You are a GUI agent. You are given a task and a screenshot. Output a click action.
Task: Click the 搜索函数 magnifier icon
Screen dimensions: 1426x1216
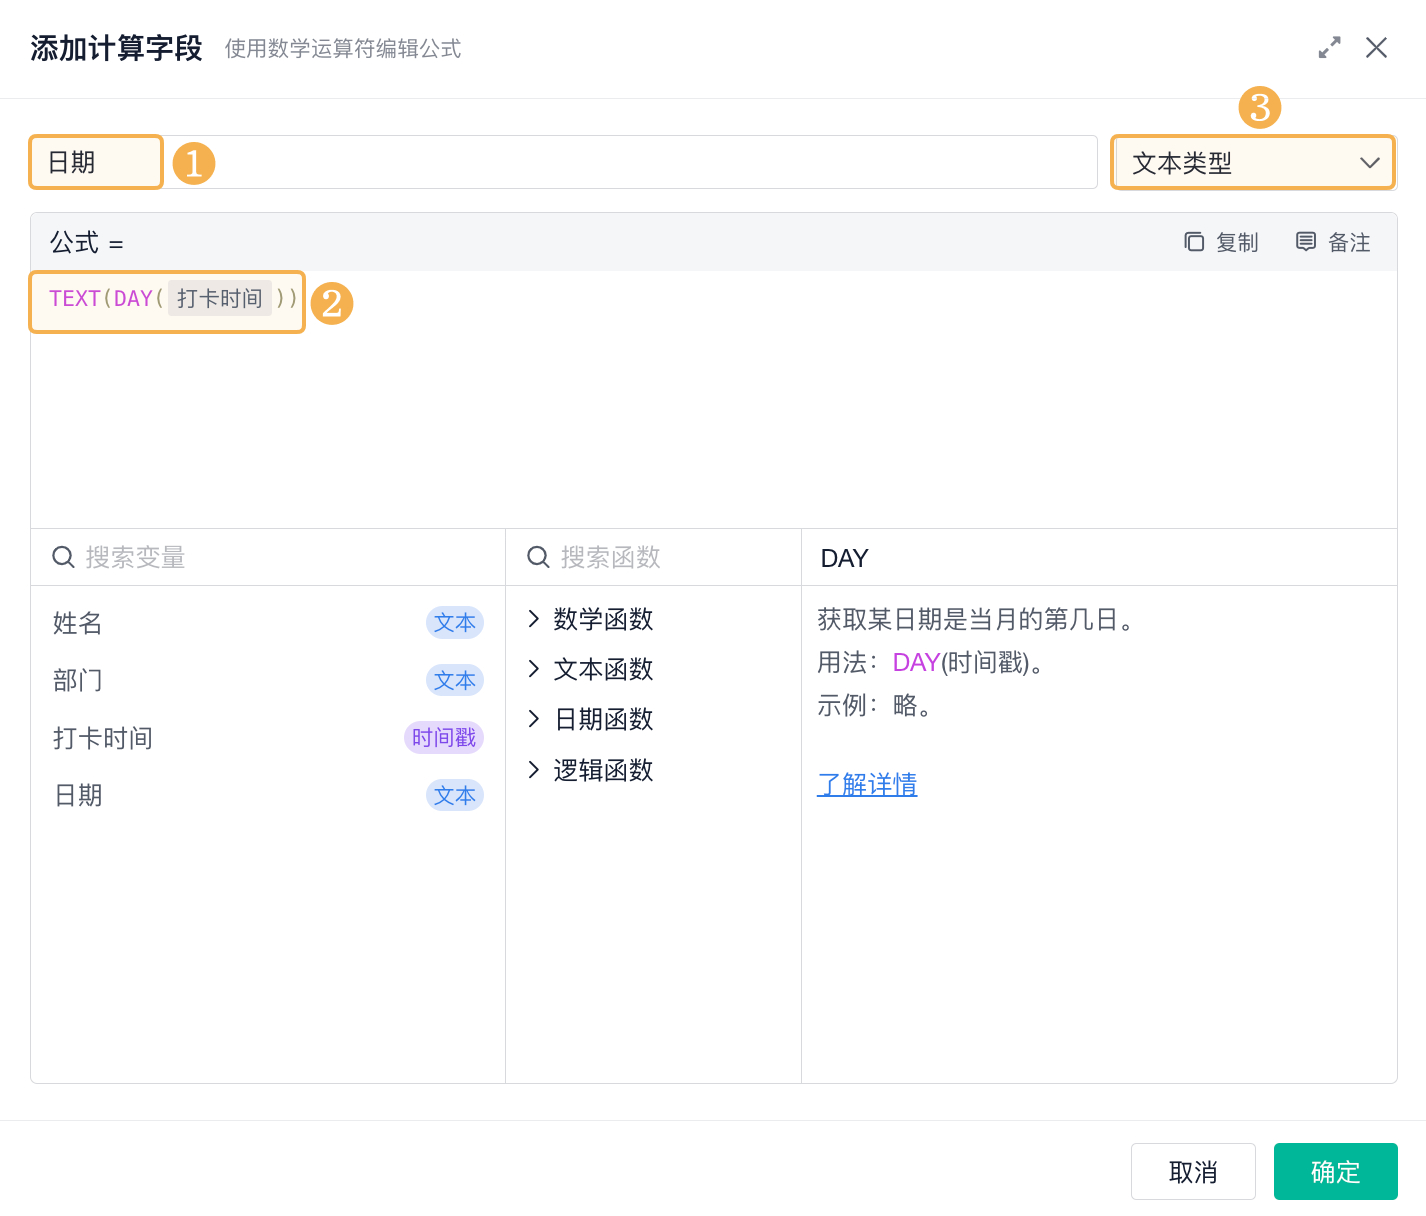(x=538, y=557)
